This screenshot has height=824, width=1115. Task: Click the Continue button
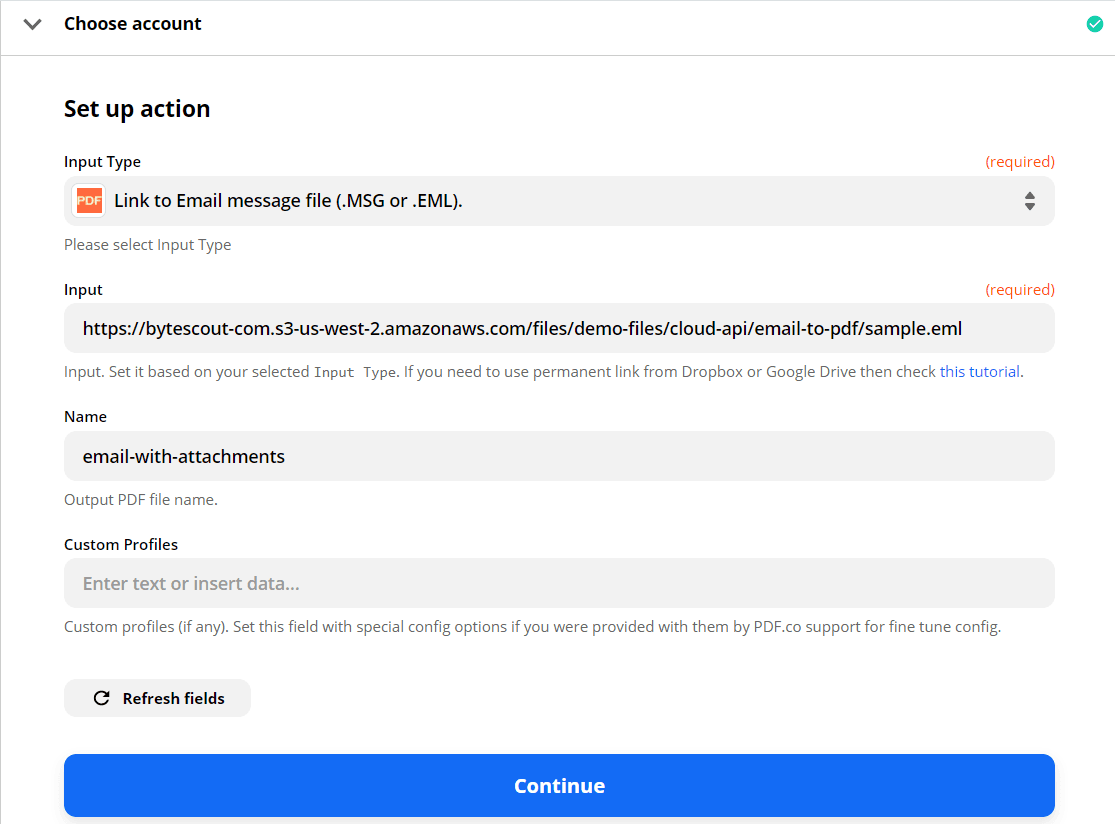[x=559, y=785]
